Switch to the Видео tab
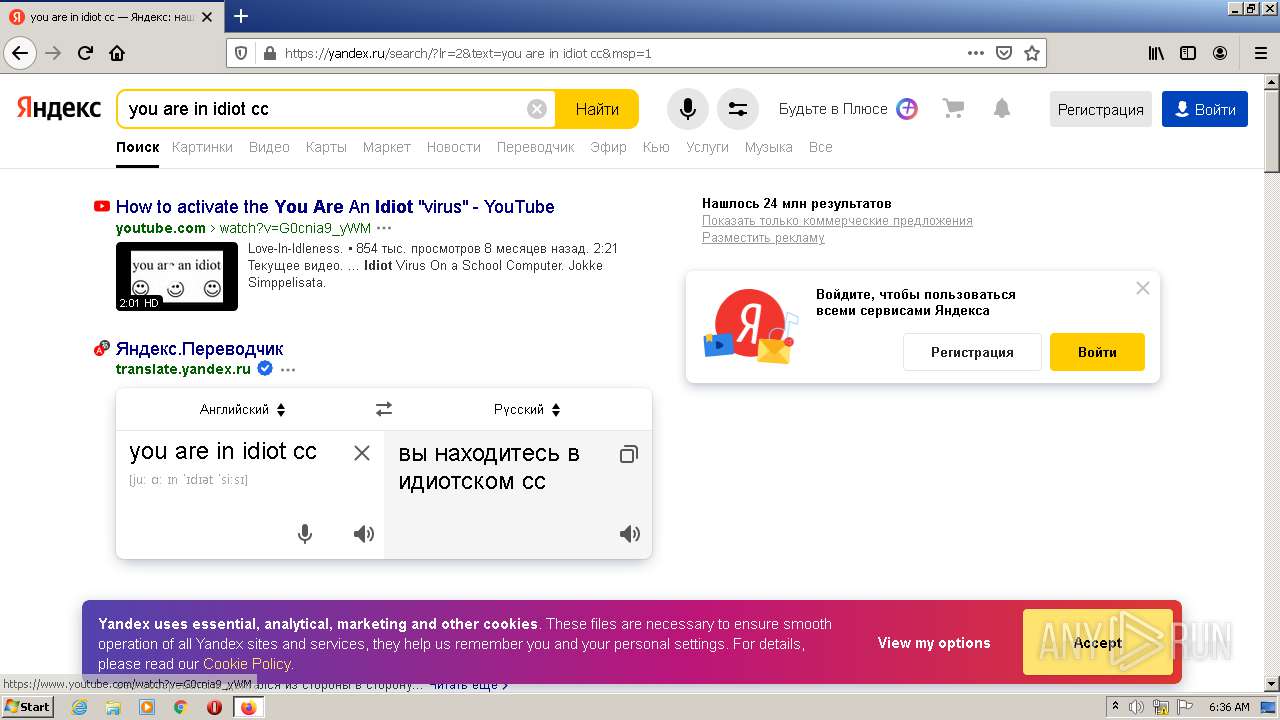Image resolution: width=1280 pixels, height=720 pixels. pos(269,147)
